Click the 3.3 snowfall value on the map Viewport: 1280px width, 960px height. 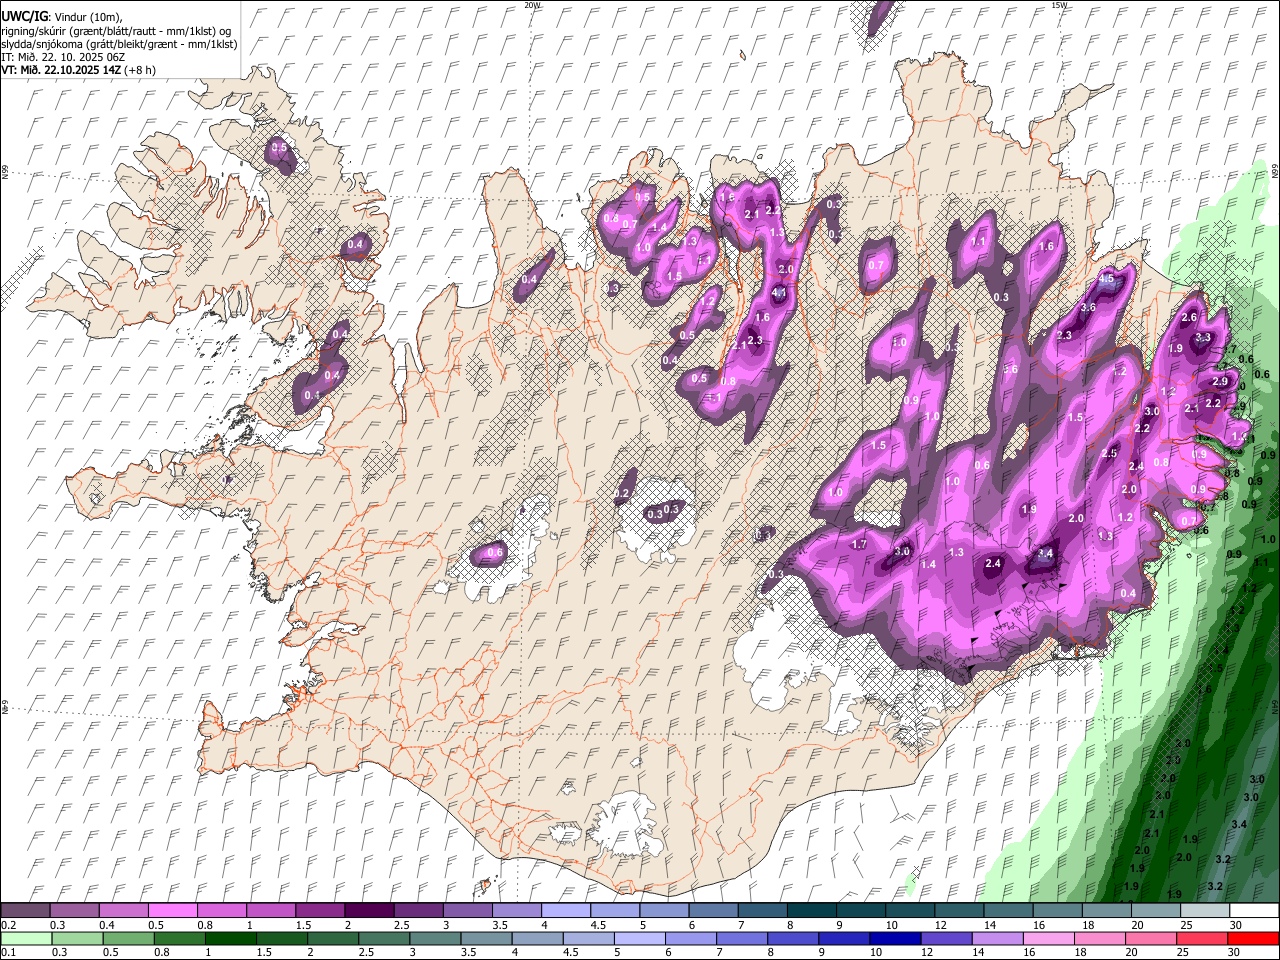click(1203, 338)
